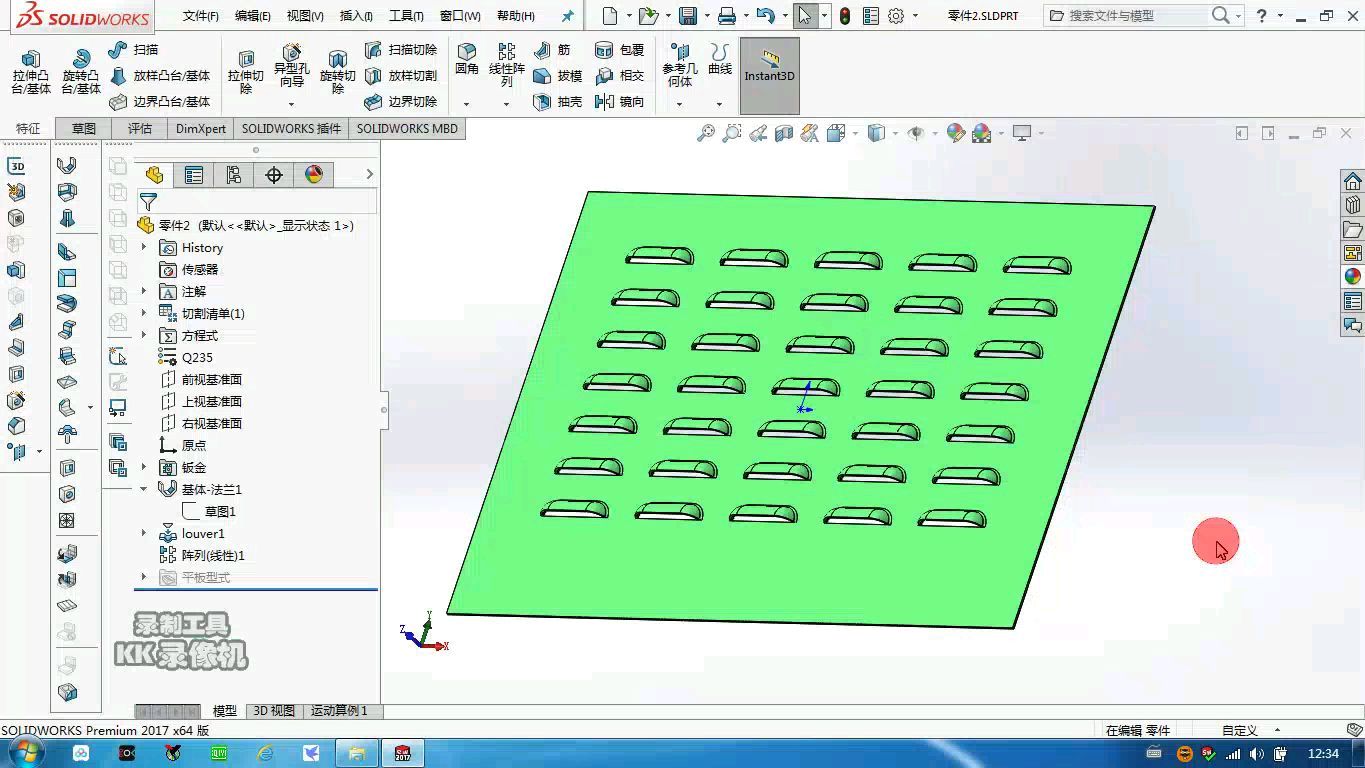The height and width of the screenshot is (768, 1365).
Task: Click the zoom to fit magnifier icon
Action: tap(706, 133)
